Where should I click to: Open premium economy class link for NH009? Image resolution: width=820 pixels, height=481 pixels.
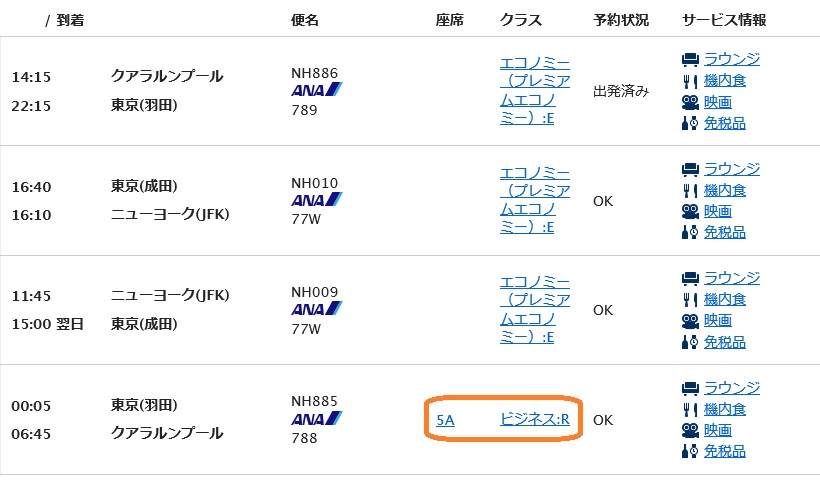pyautogui.click(x=535, y=310)
